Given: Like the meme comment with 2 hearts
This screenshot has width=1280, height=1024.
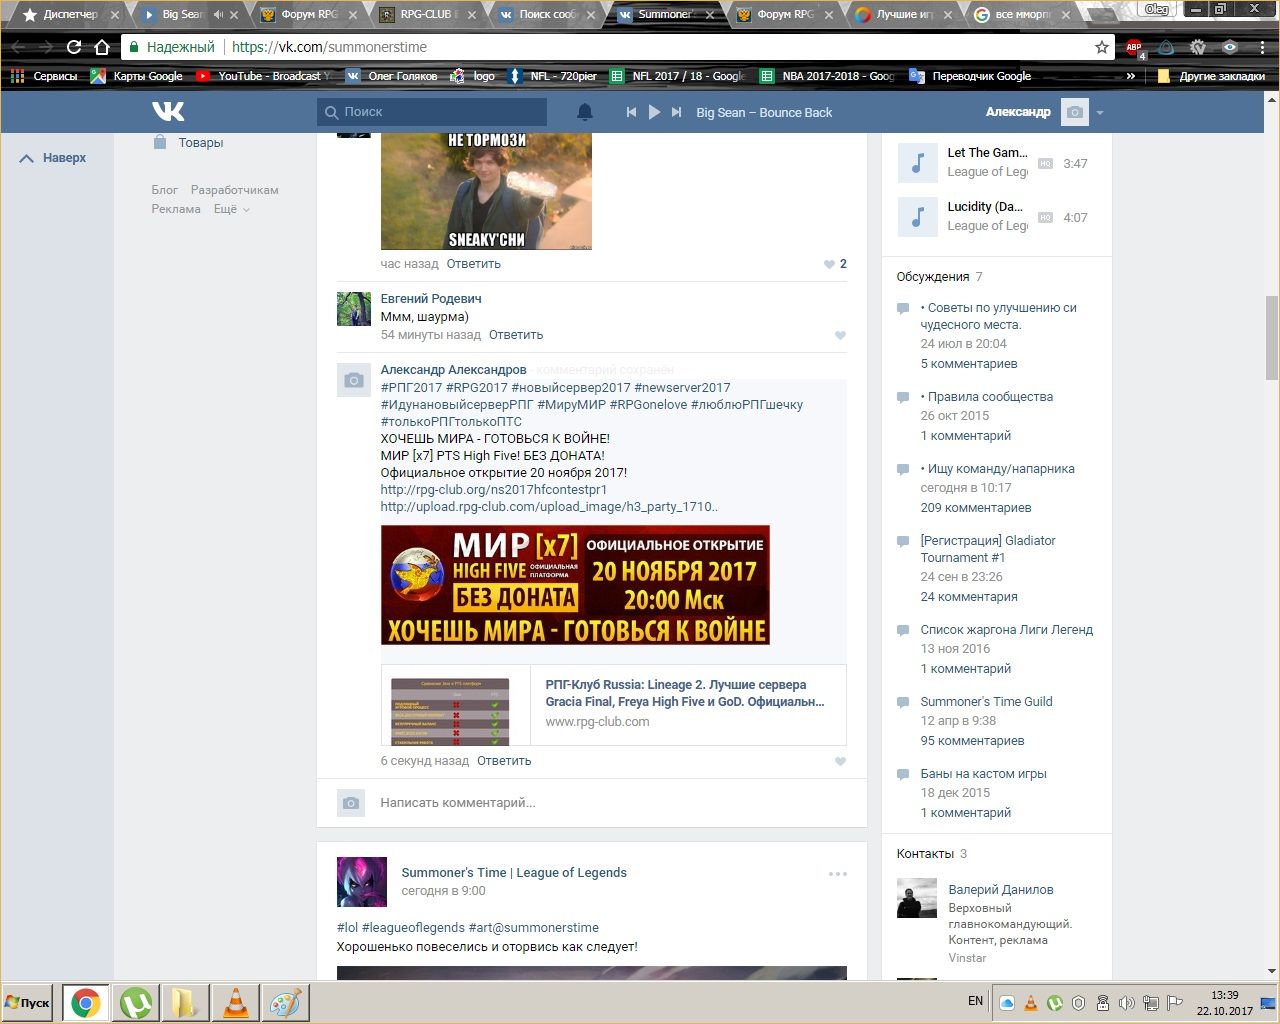Looking at the screenshot, I should pos(829,264).
